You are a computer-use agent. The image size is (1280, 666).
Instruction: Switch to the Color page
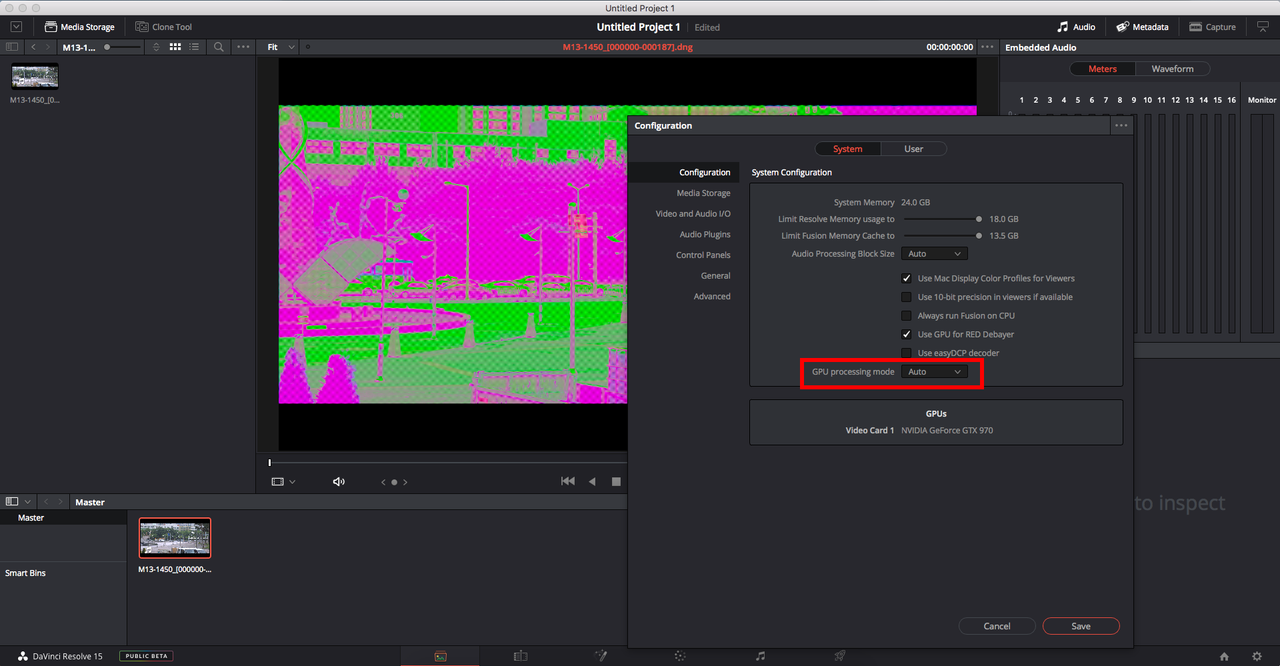(680, 656)
